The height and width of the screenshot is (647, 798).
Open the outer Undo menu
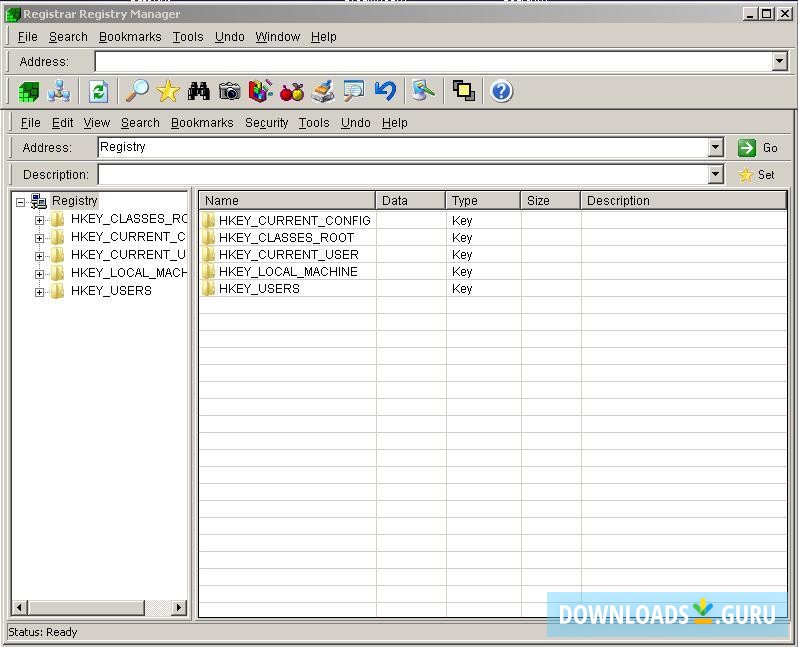click(230, 37)
